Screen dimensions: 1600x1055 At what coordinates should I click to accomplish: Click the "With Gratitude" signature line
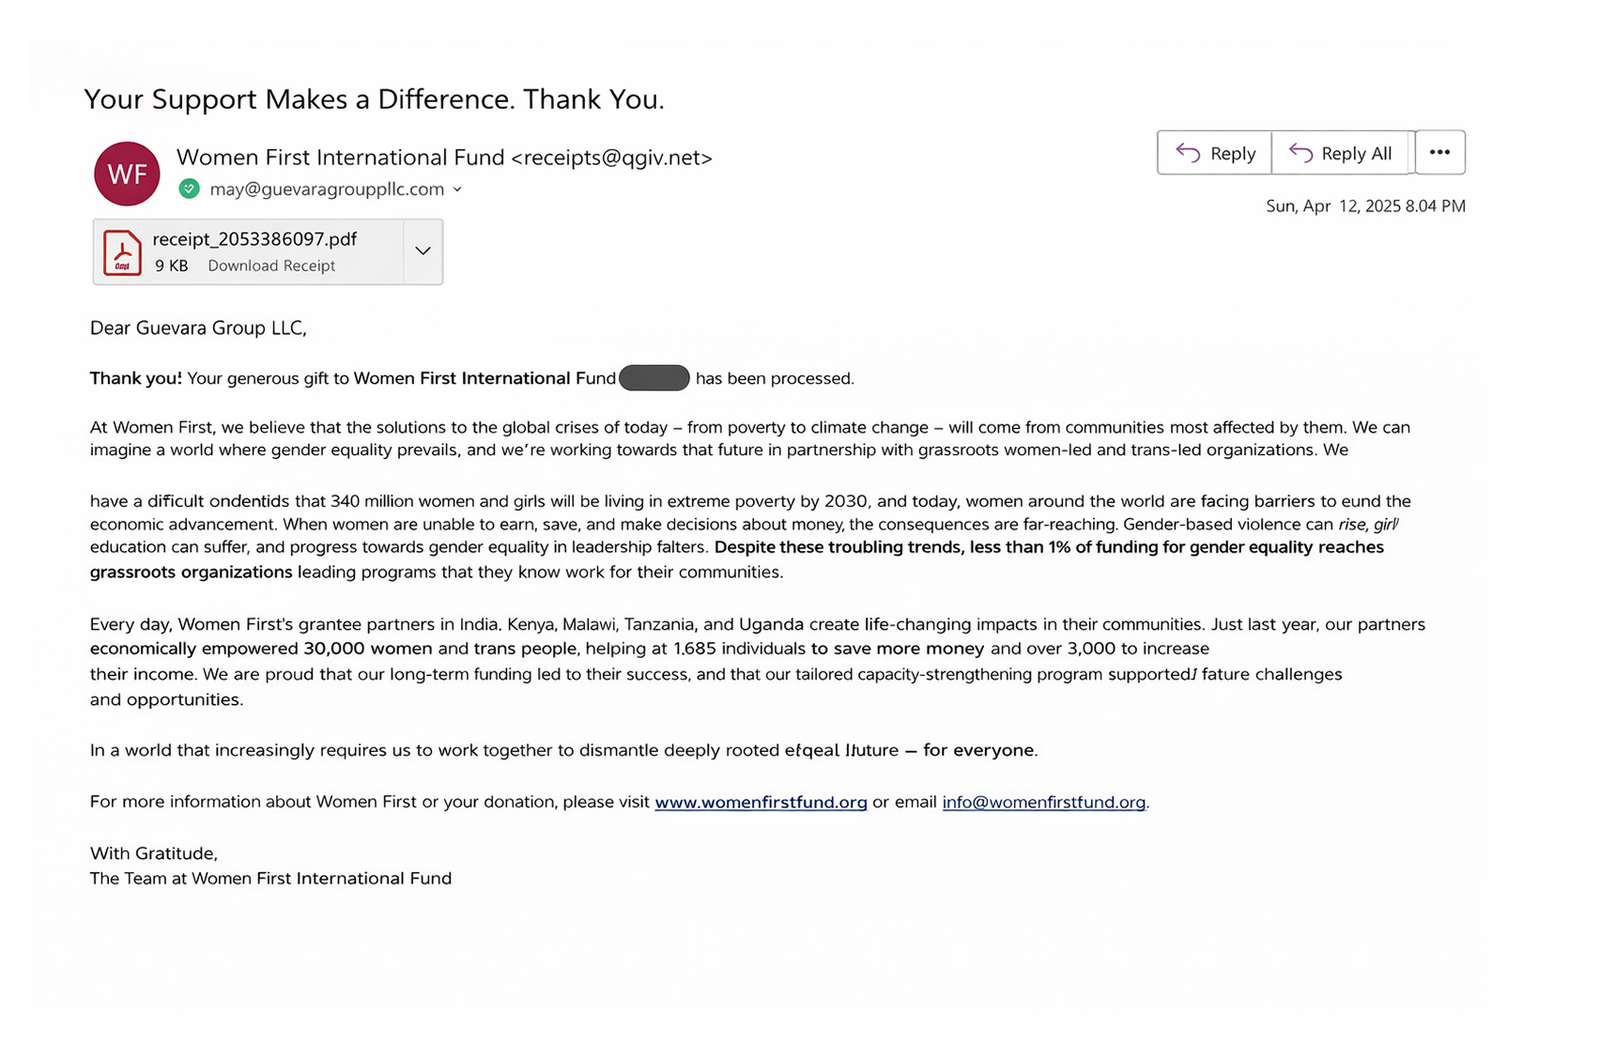click(x=154, y=853)
